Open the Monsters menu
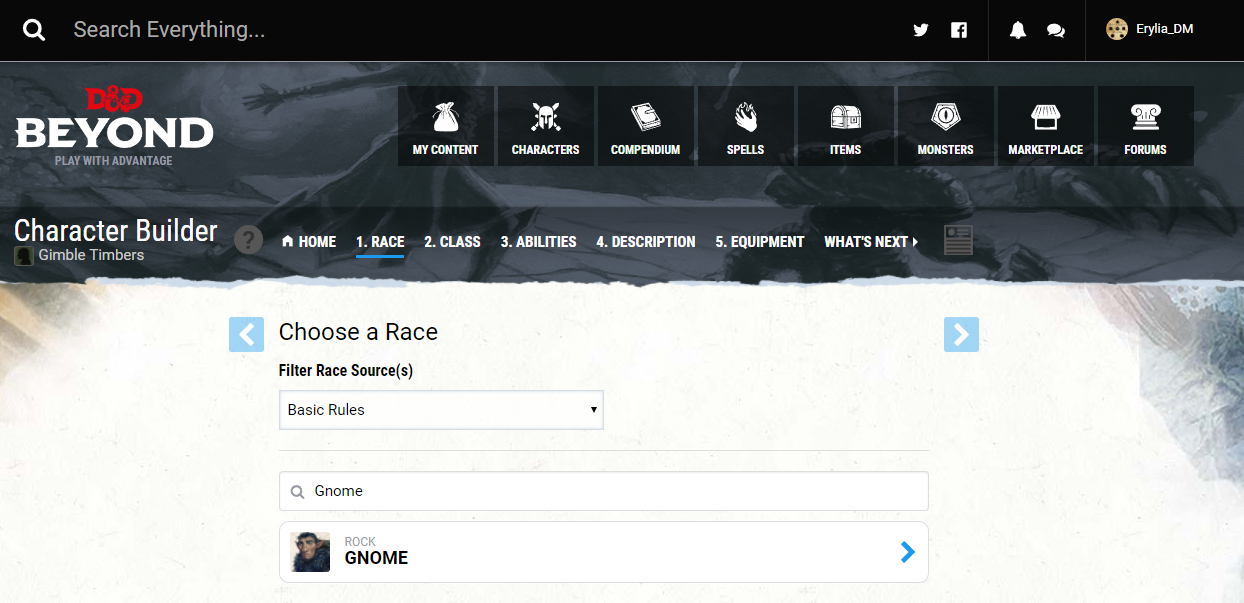The height and width of the screenshot is (603, 1244). (x=946, y=126)
